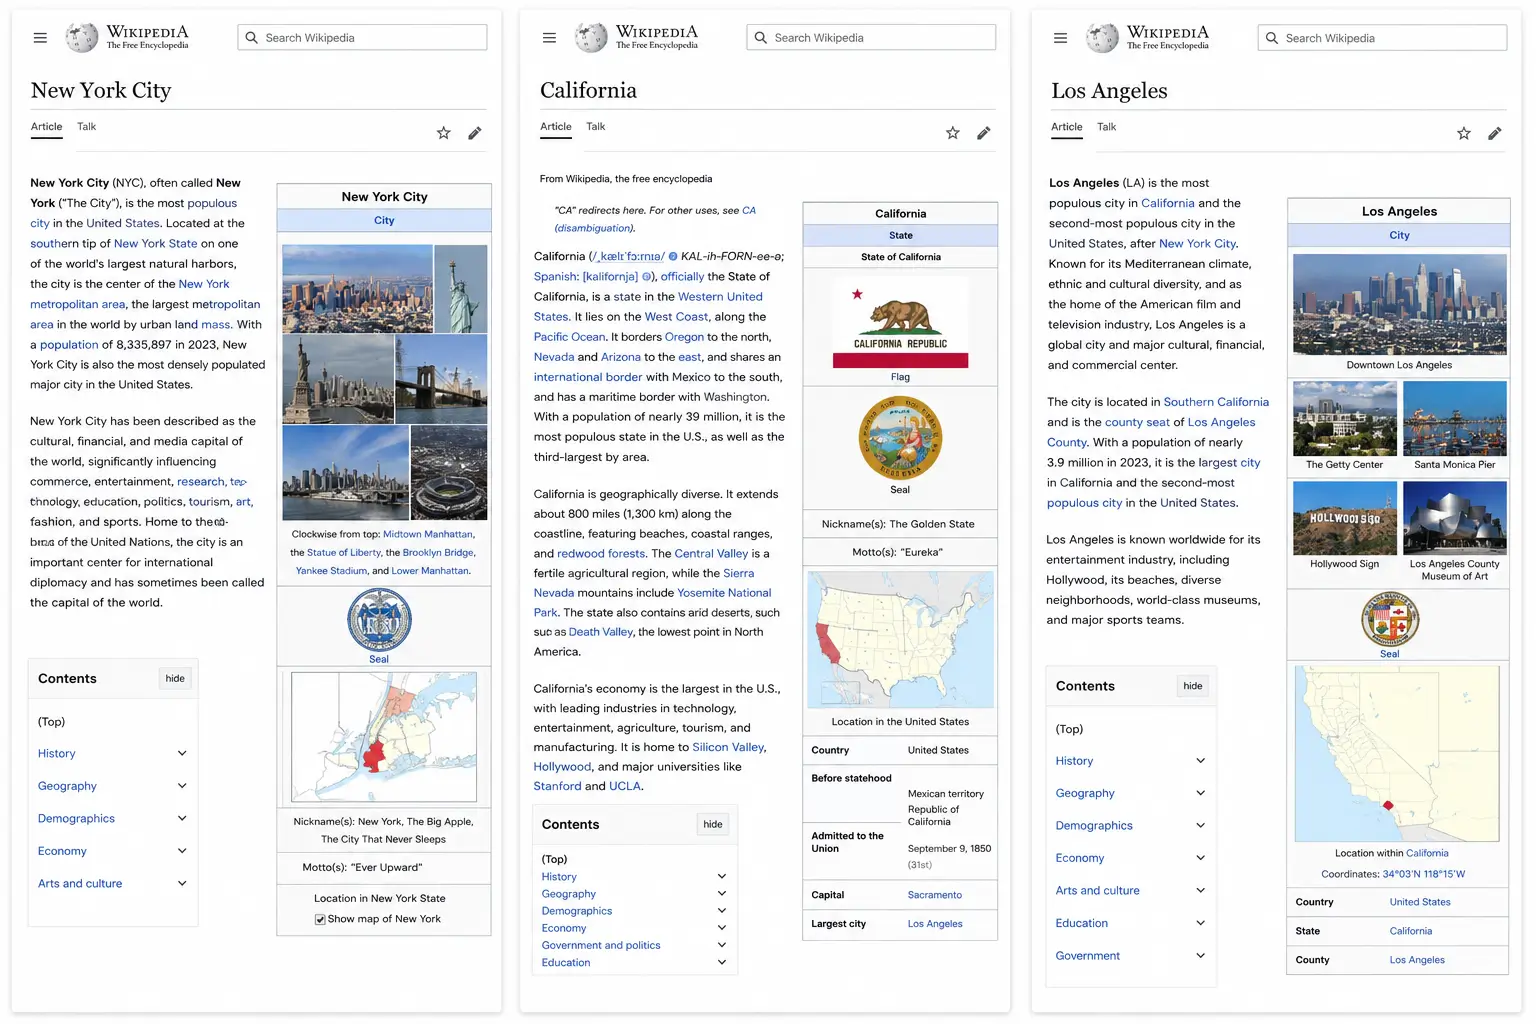
Task: Expand History section in New York City contents
Action: [182, 753]
